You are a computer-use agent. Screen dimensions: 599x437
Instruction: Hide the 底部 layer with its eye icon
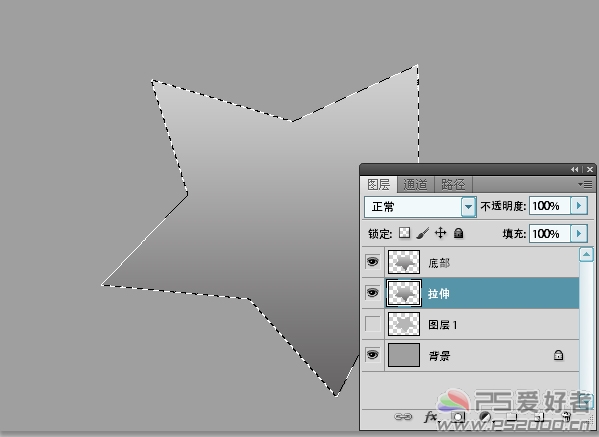[372, 262]
